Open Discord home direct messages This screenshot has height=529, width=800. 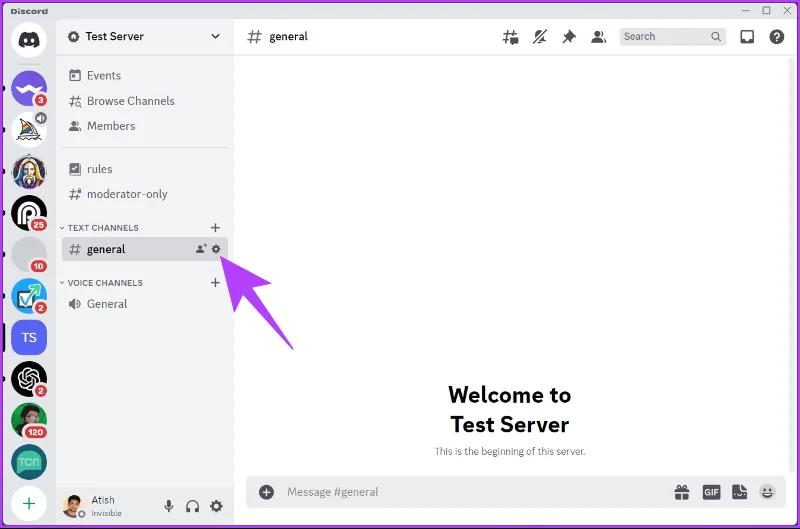tap(29, 40)
